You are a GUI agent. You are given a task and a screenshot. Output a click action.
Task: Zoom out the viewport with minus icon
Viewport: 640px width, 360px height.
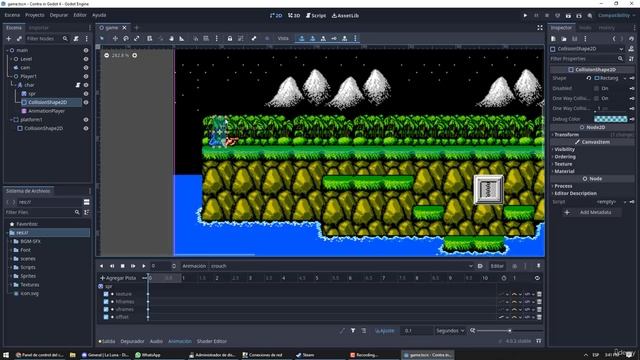pyautogui.click(x=107, y=55)
